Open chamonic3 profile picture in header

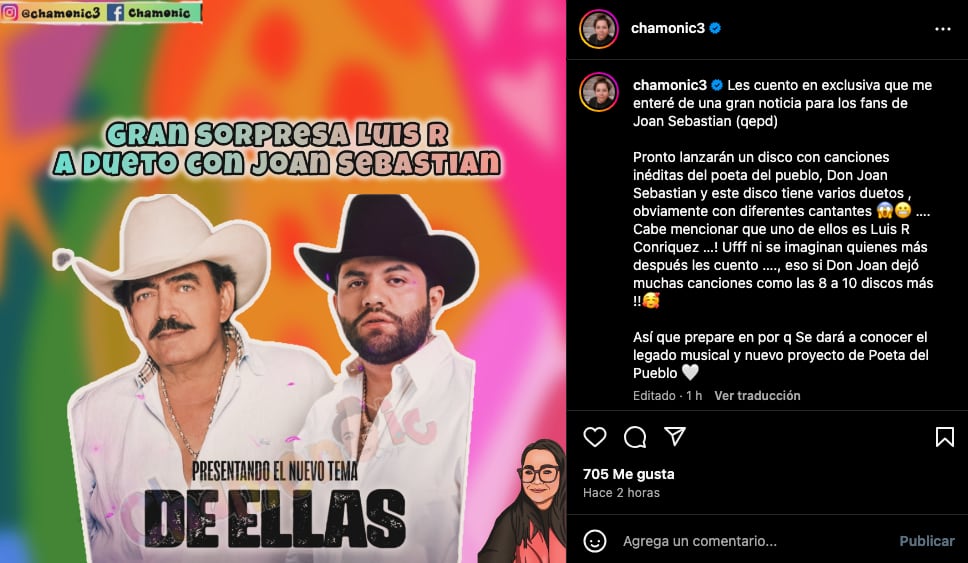(x=599, y=29)
